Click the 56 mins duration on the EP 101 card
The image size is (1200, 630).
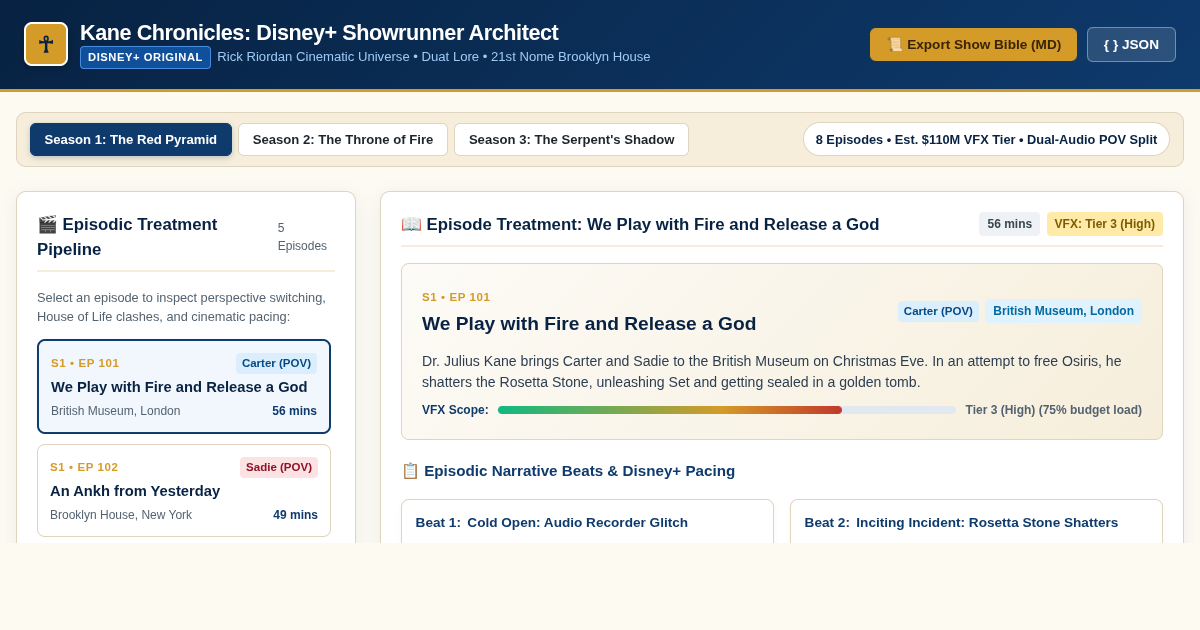coord(294,411)
